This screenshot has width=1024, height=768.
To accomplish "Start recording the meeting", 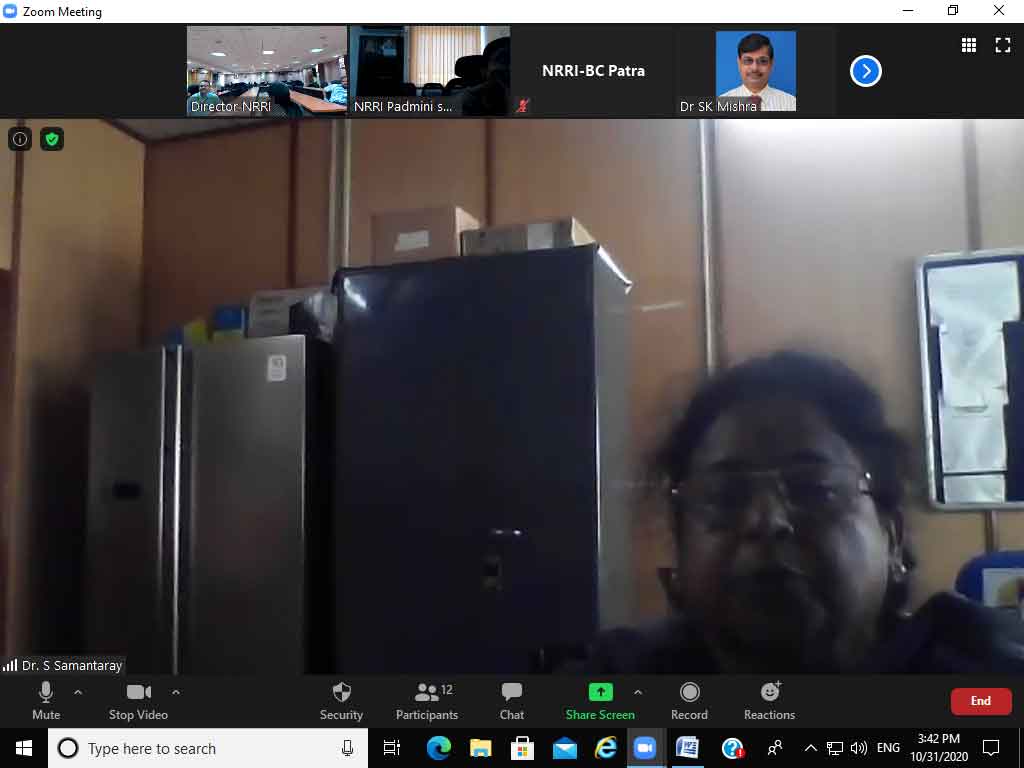I will tap(689, 701).
